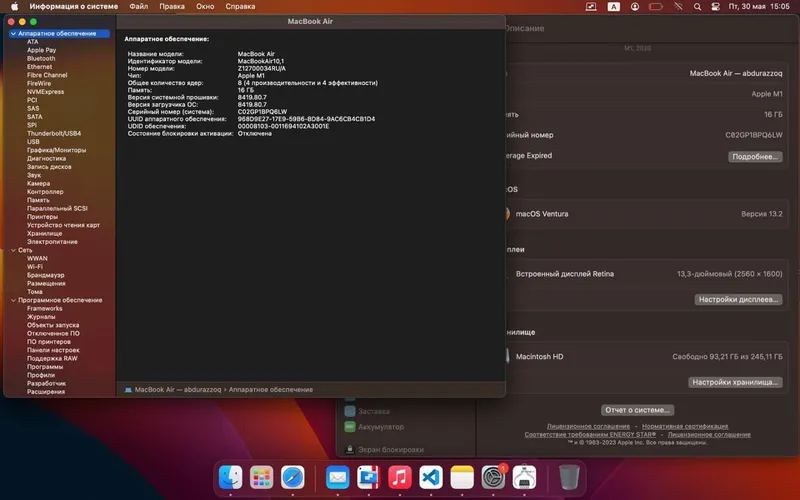Click the screen mirroring menu bar icon

tap(591, 7)
